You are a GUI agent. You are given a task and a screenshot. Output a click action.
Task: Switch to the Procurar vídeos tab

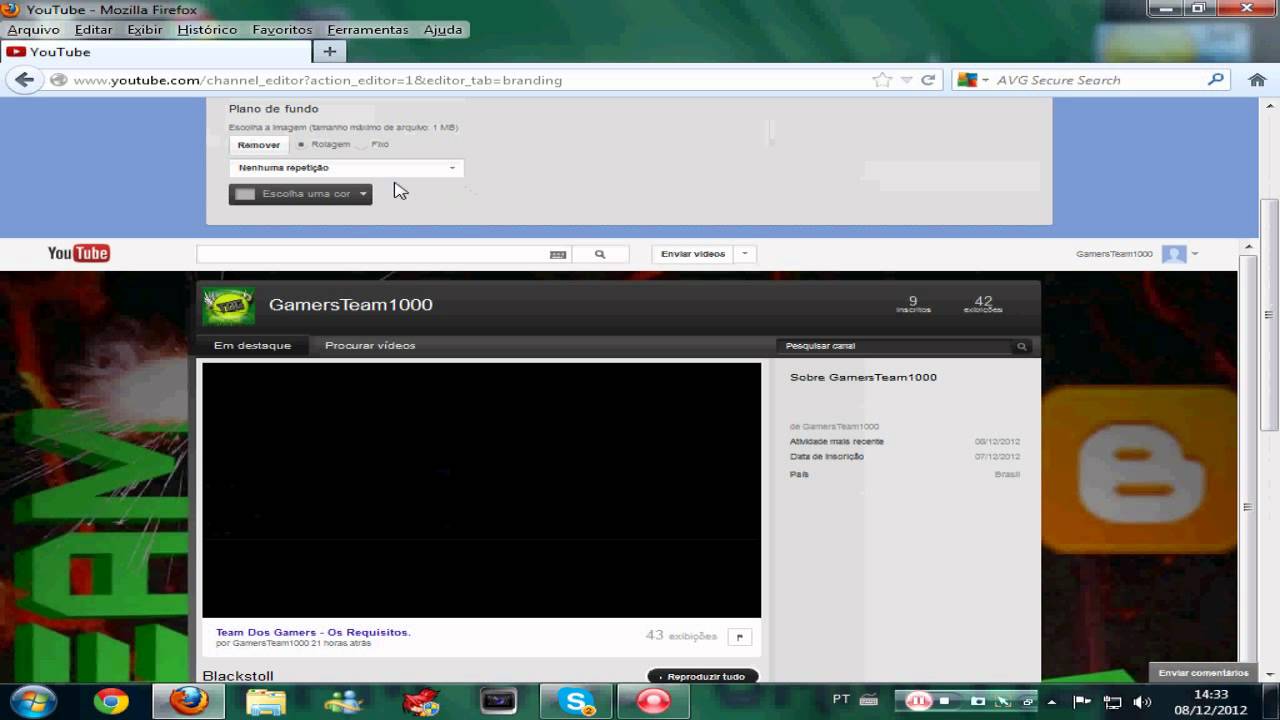370,346
